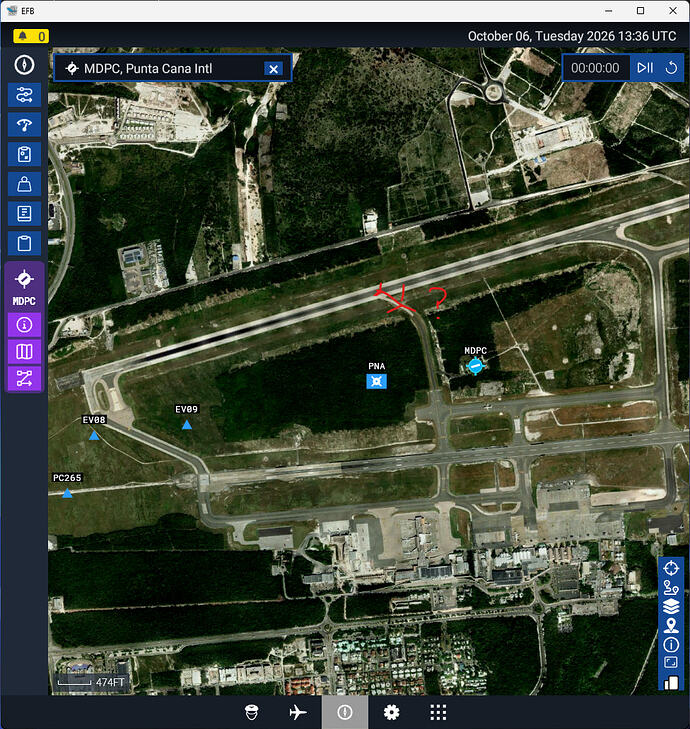
Task: Show map info in right toolbar
Action: pyautogui.click(x=670, y=644)
